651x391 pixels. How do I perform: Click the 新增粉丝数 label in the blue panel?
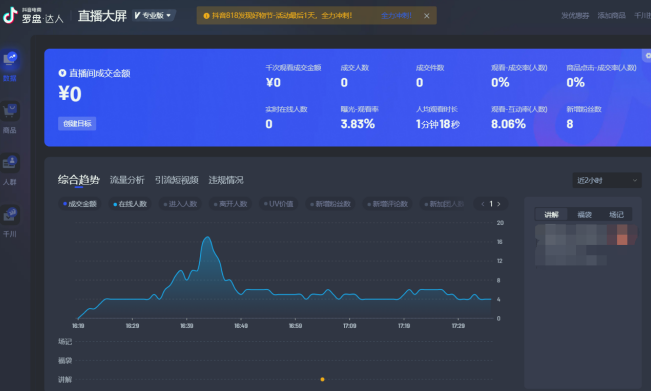[584, 109]
